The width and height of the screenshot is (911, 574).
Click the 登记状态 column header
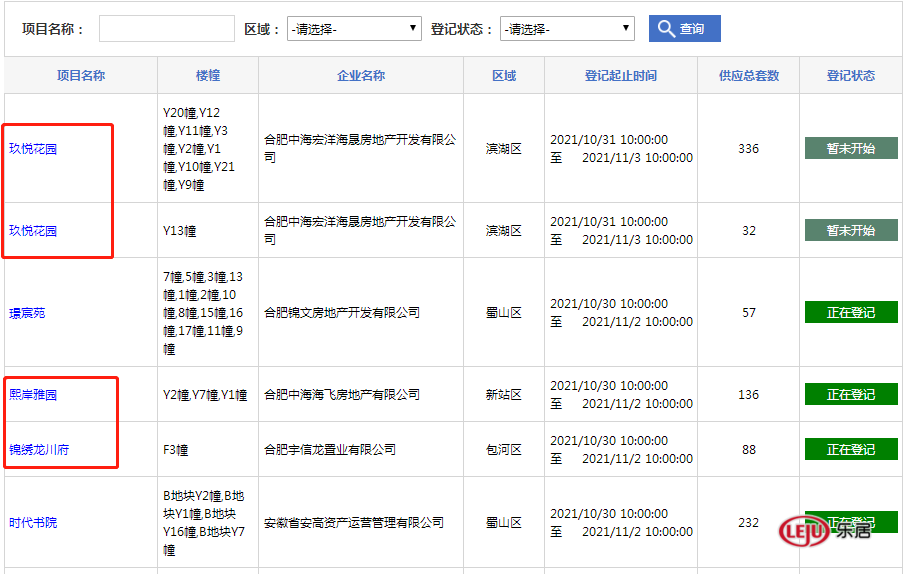[851, 76]
